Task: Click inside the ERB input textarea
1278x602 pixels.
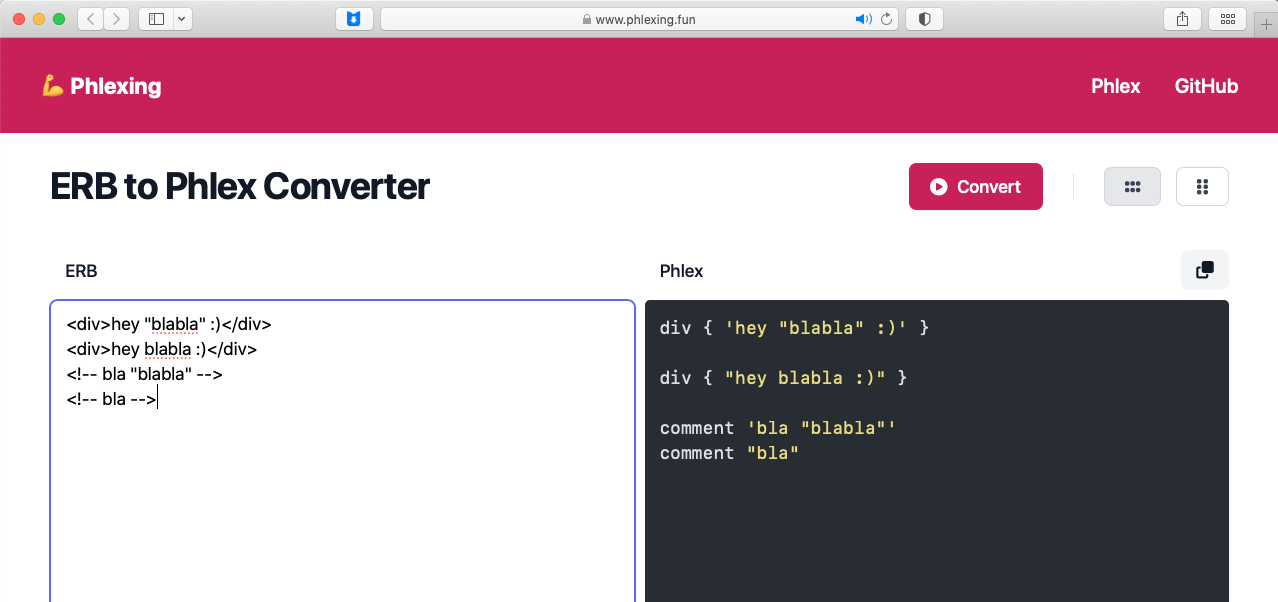Action: (x=342, y=451)
